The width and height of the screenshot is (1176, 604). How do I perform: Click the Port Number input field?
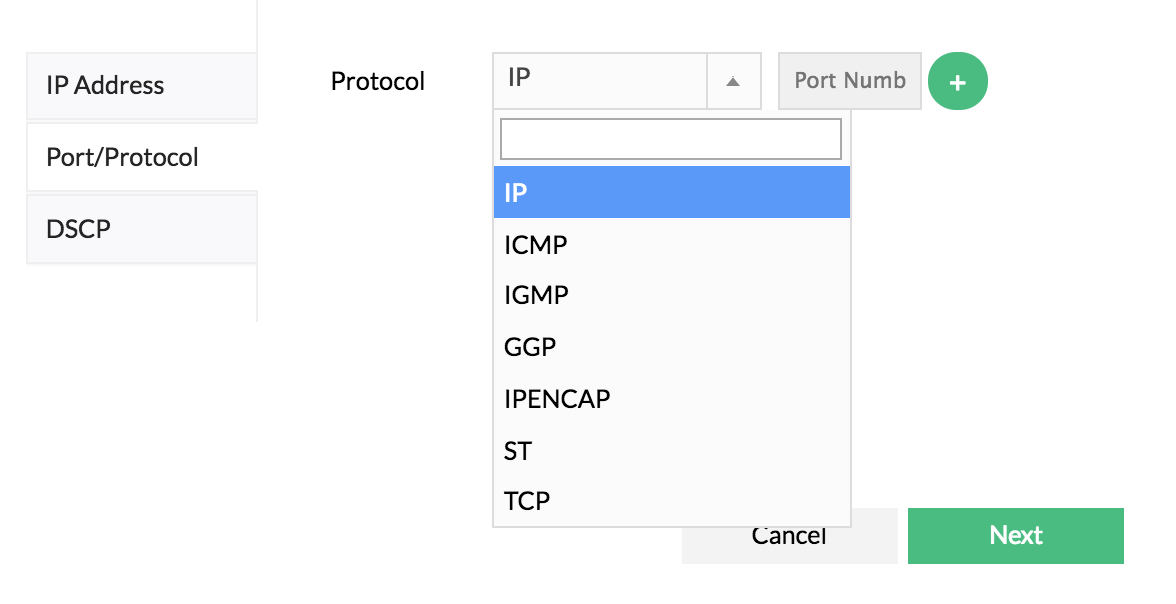coord(849,81)
